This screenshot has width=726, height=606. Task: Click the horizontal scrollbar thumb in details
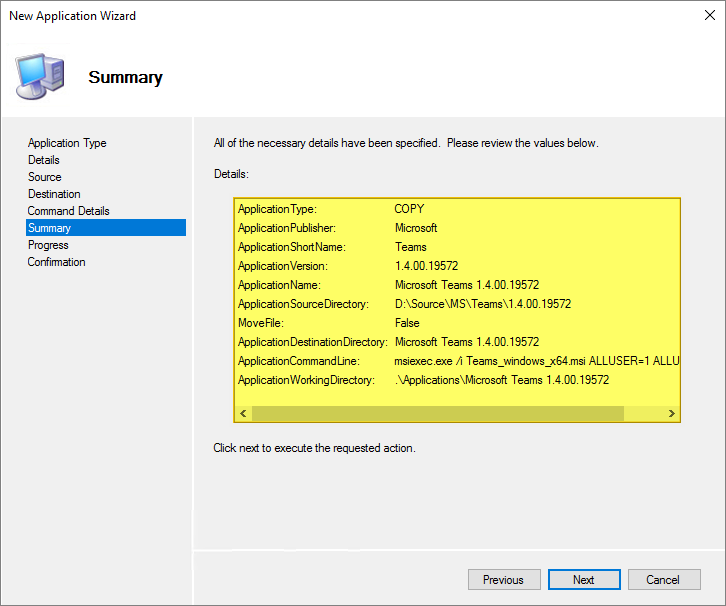pyautogui.click(x=437, y=414)
